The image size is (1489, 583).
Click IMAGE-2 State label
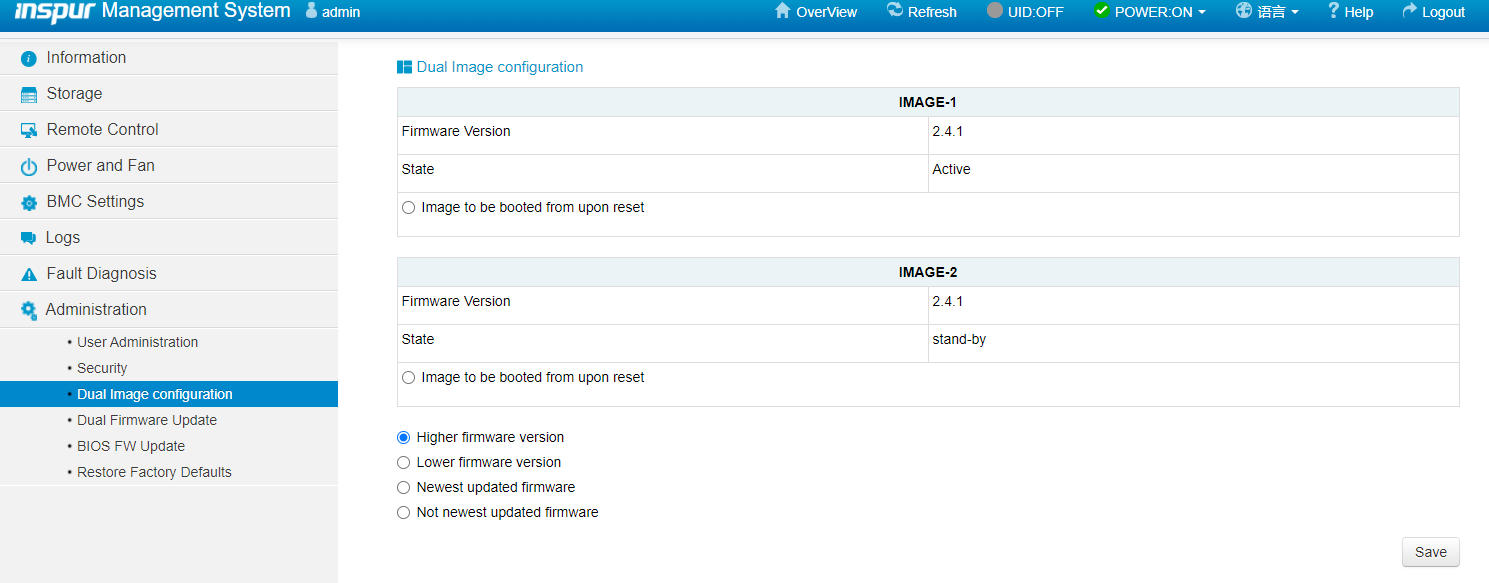418,339
